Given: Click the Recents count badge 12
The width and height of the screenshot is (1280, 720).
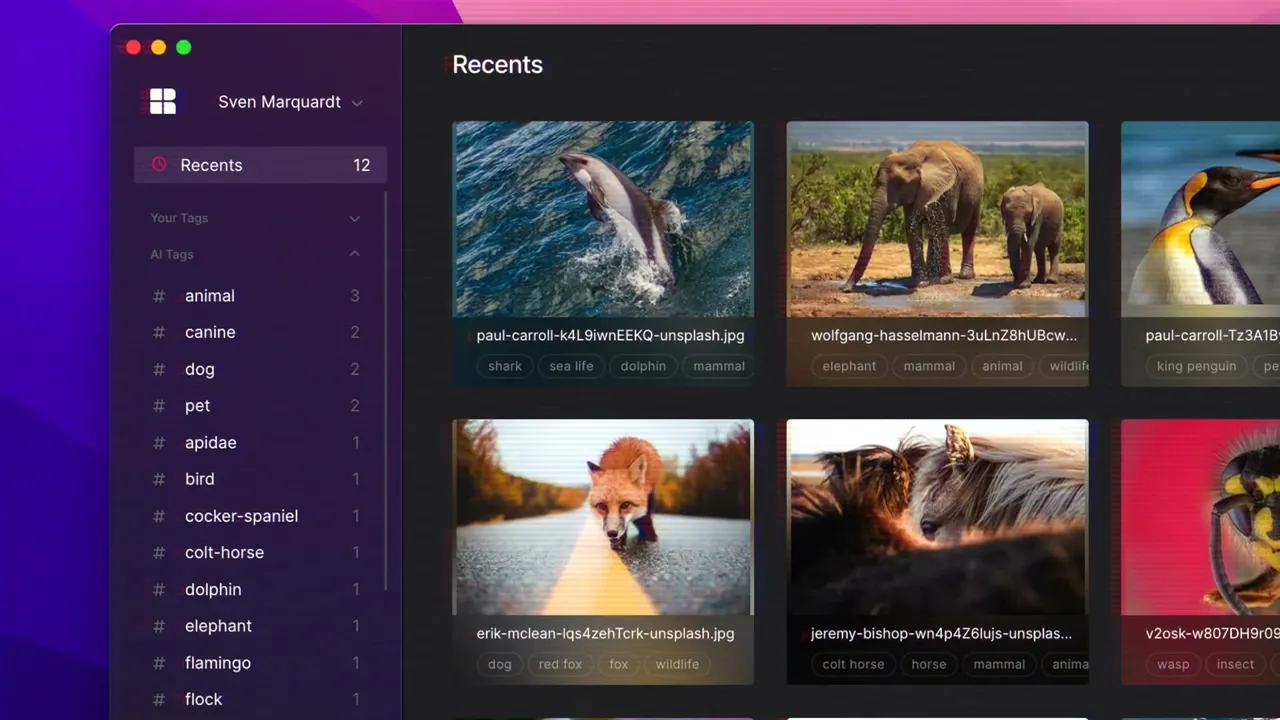Looking at the screenshot, I should pos(362,165).
